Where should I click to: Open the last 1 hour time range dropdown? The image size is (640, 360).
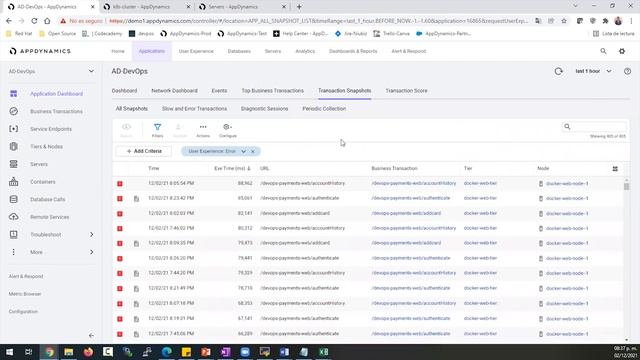593,71
